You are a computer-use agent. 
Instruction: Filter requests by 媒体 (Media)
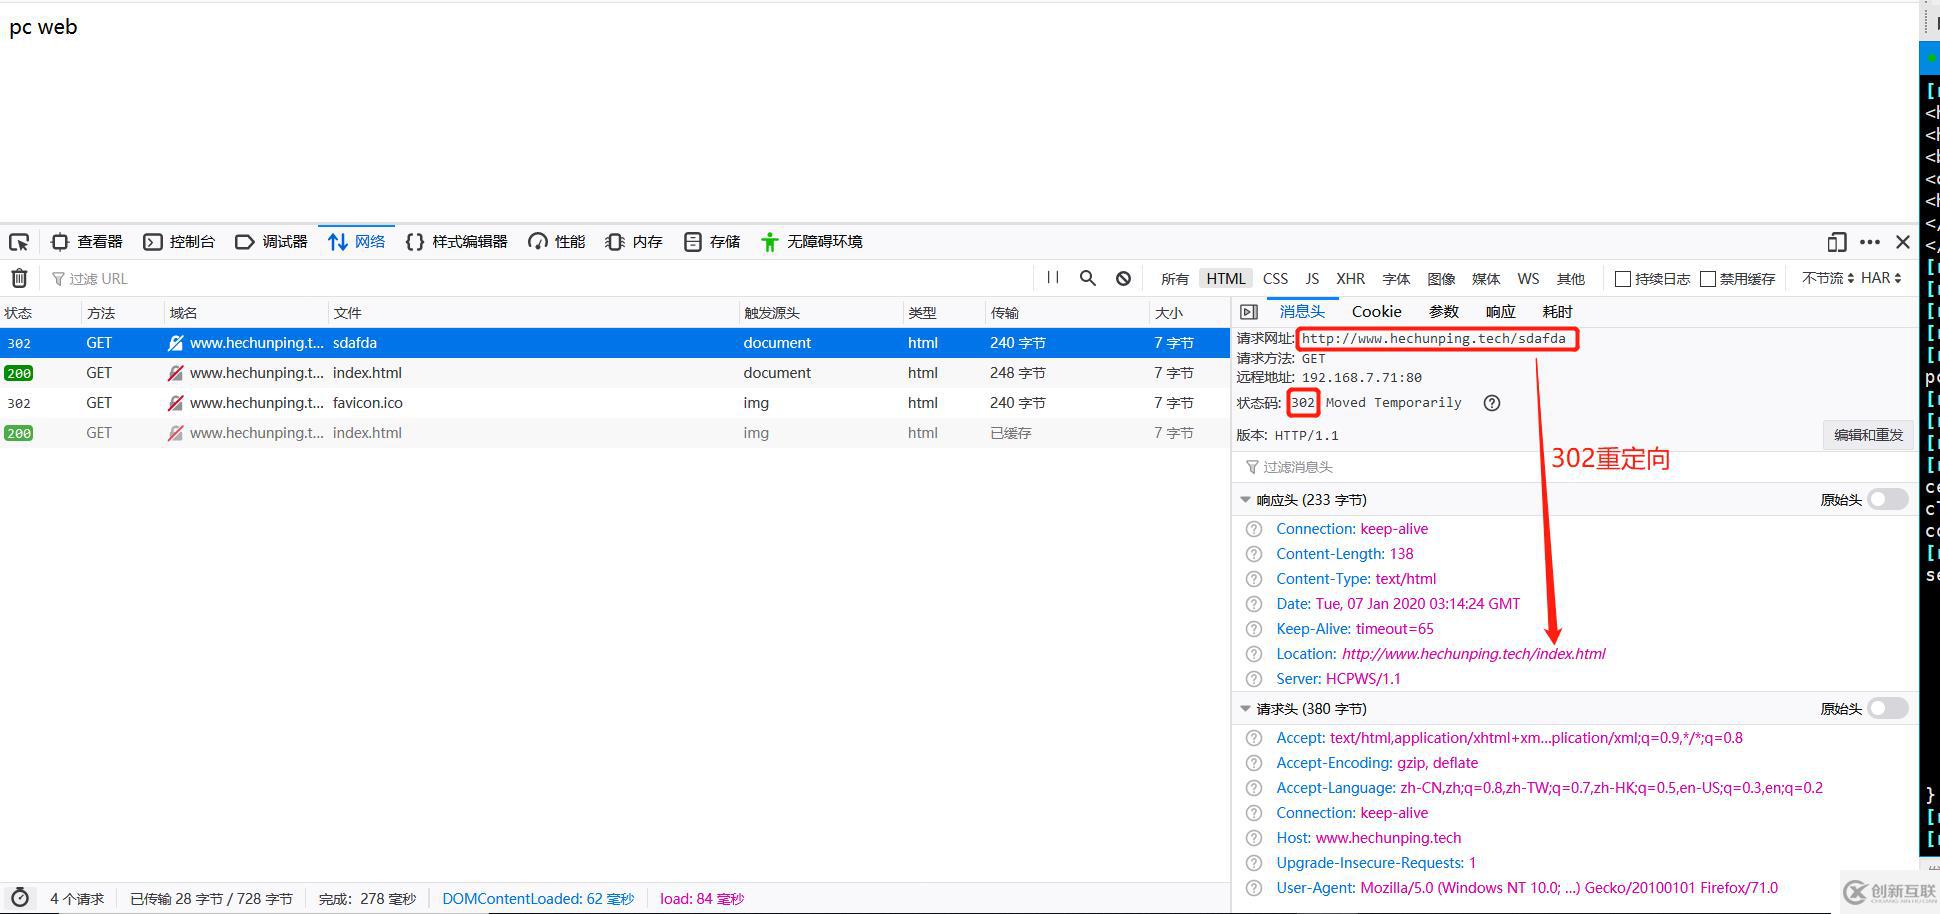[1486, 279]
